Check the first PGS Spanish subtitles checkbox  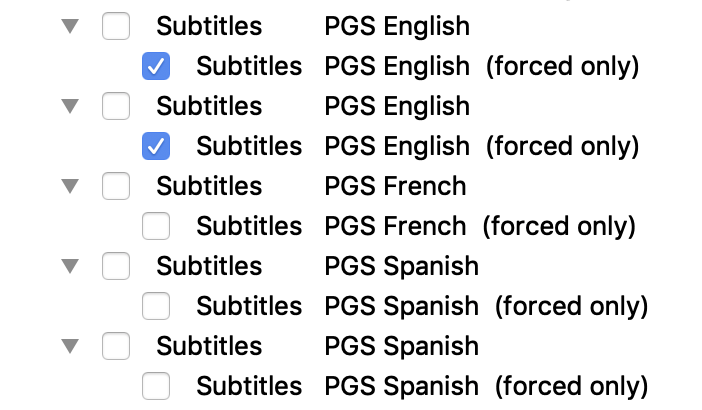click(x=116, y=266)
